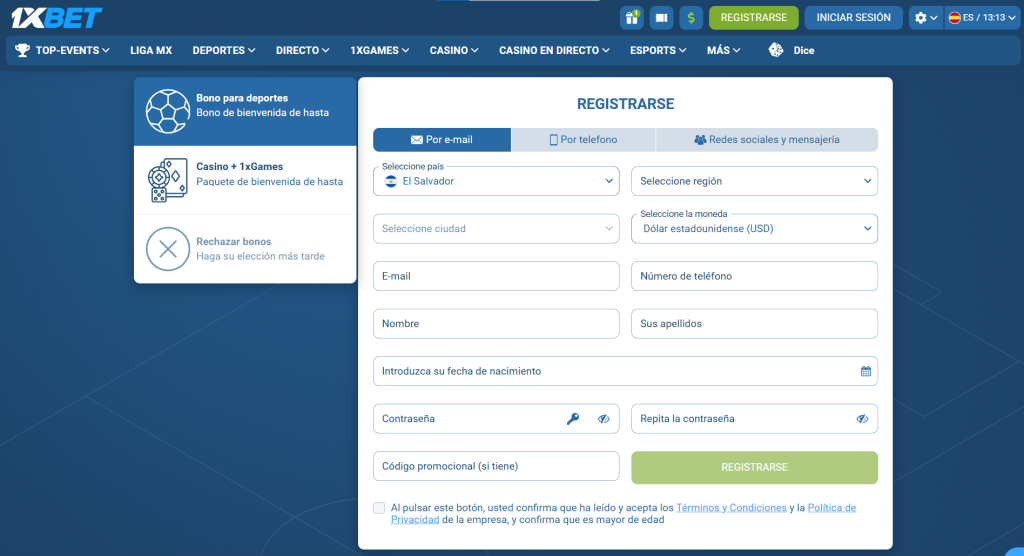This screenshot has height=556, width=1024.
Task: Open the CASINO menu
Action: [x=454, y=50]
